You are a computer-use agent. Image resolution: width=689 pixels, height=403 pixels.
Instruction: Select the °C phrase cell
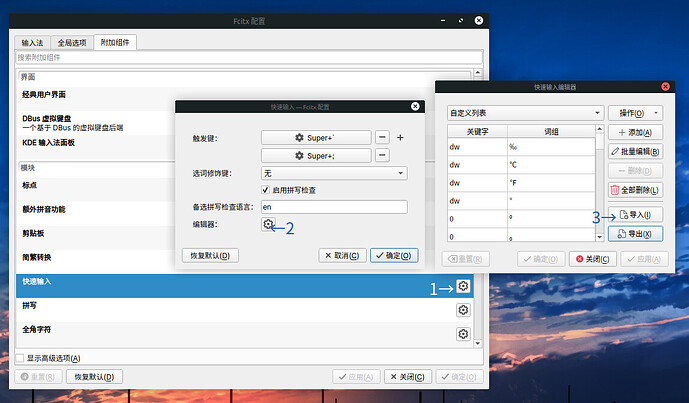(551, 165)
